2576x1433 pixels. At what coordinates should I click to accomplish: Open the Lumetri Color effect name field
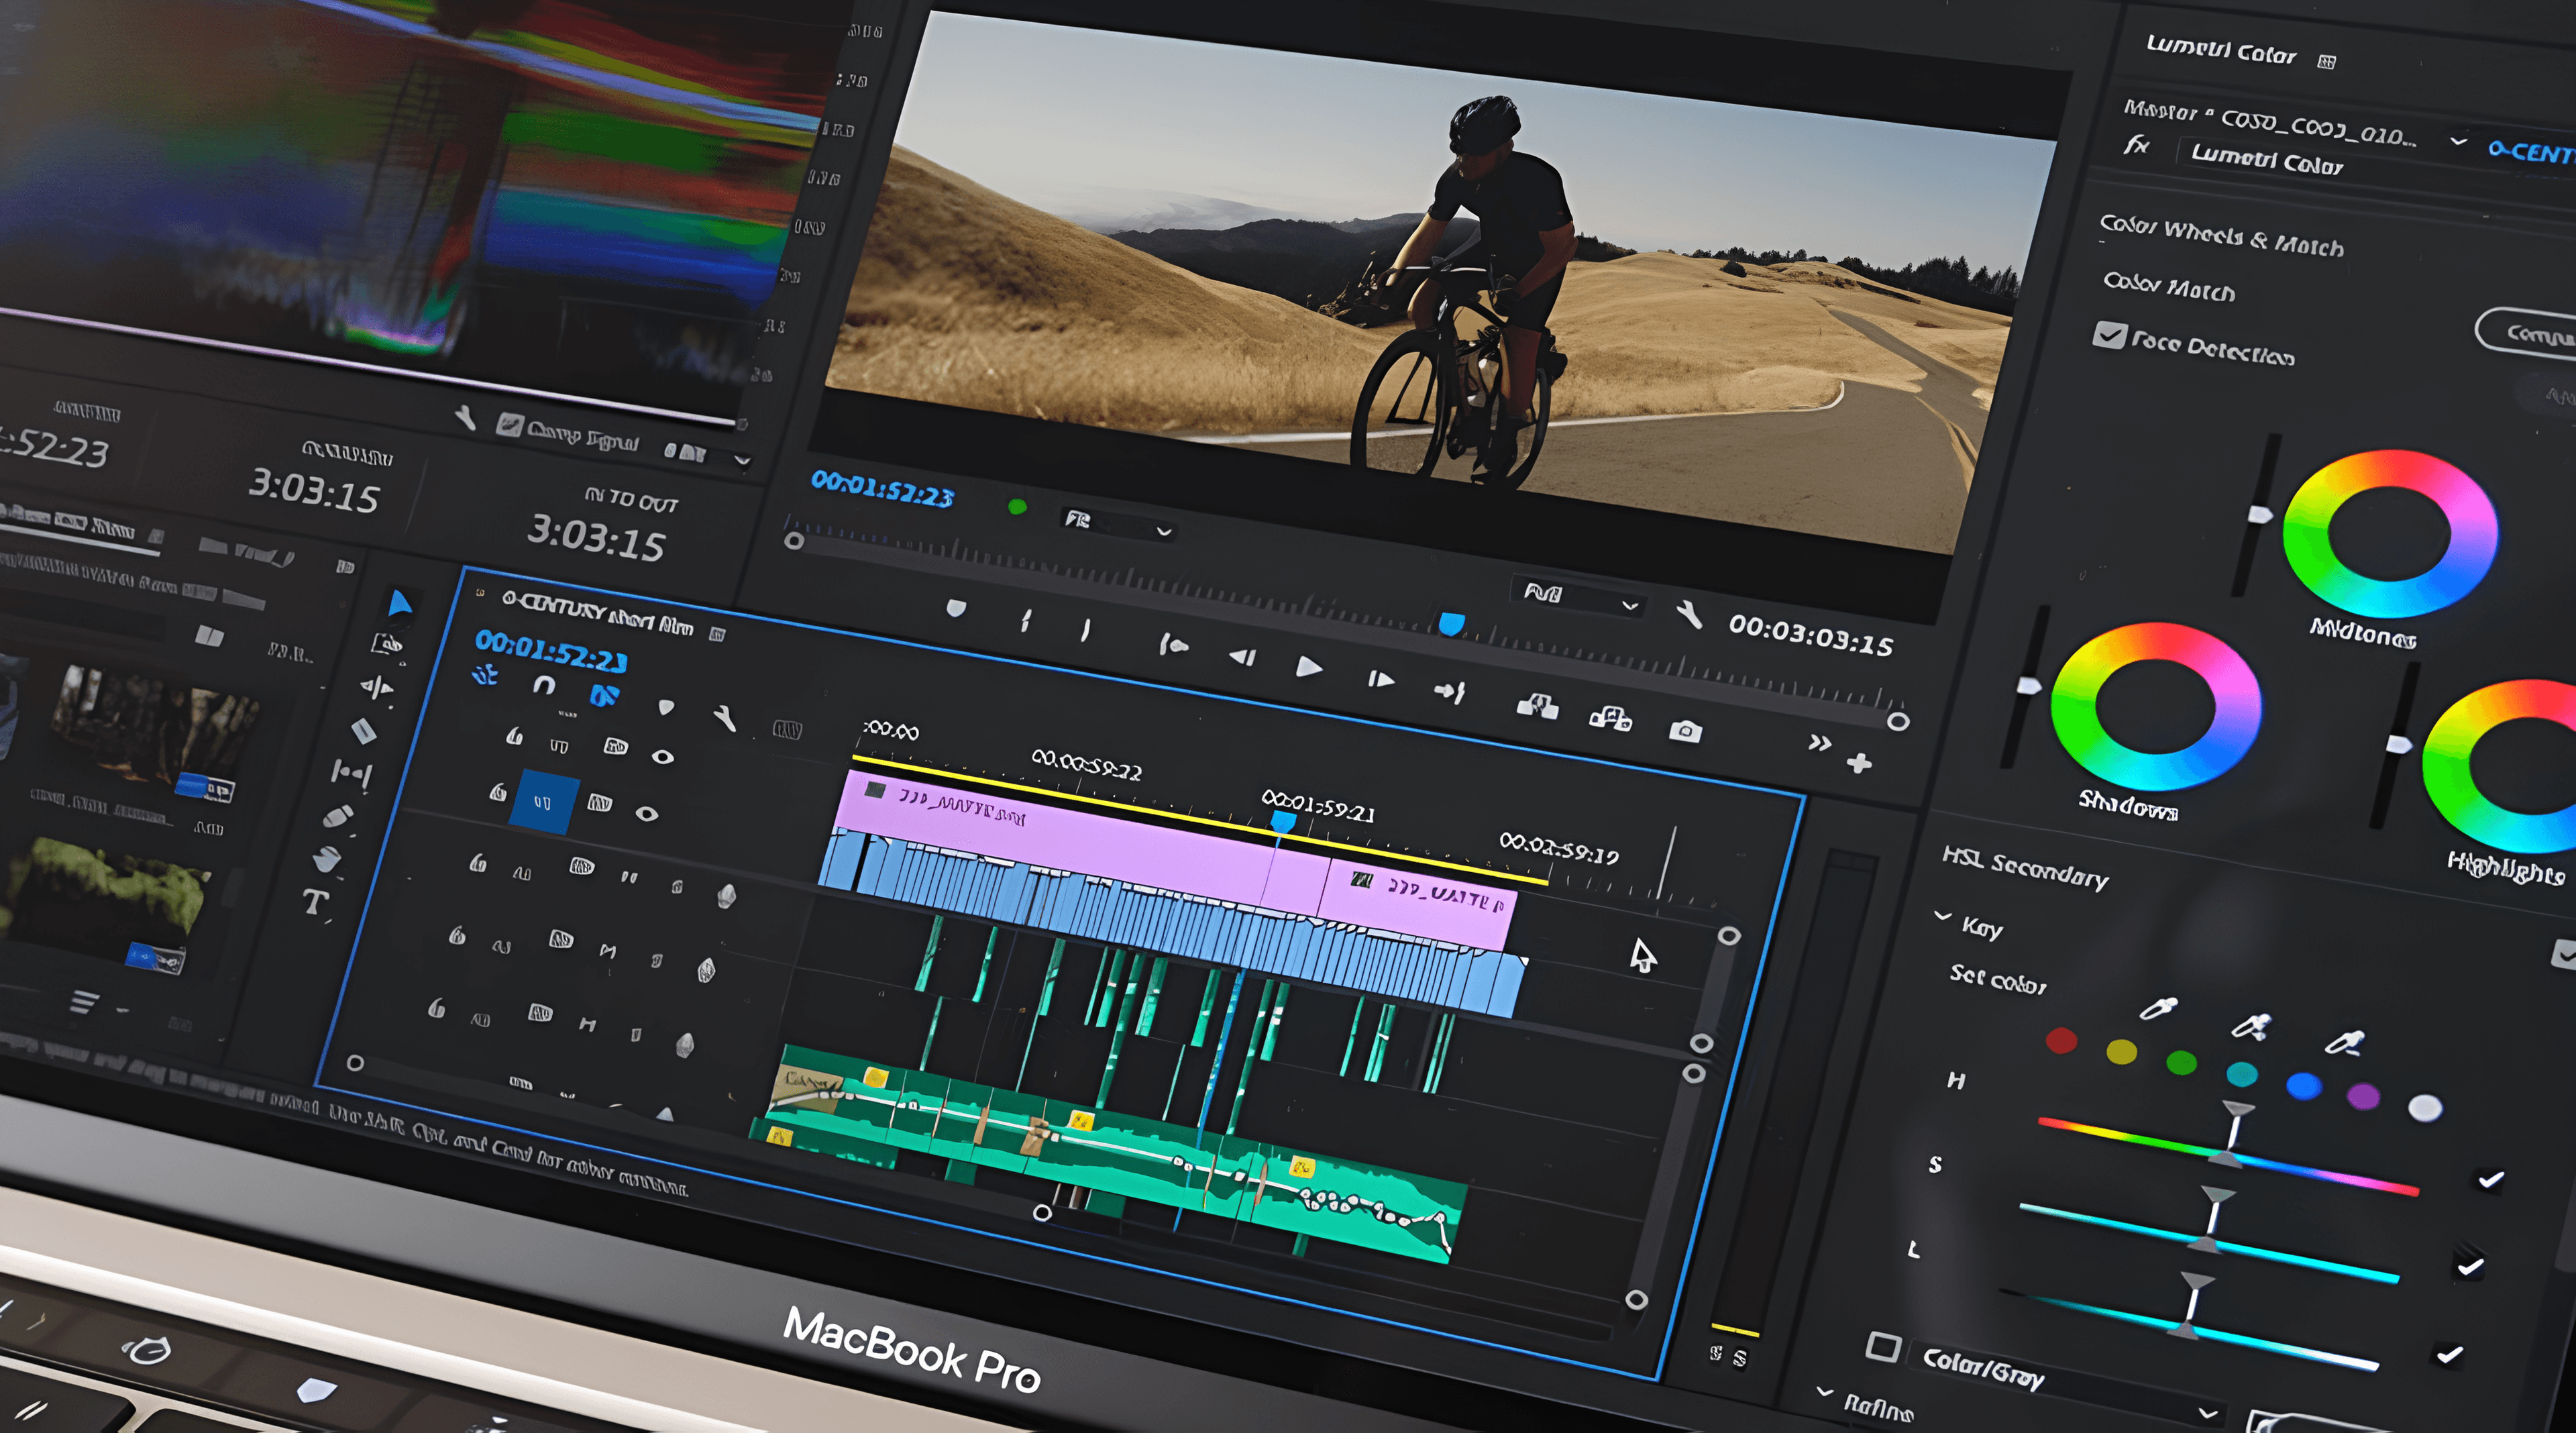[x=2266, y=159]
